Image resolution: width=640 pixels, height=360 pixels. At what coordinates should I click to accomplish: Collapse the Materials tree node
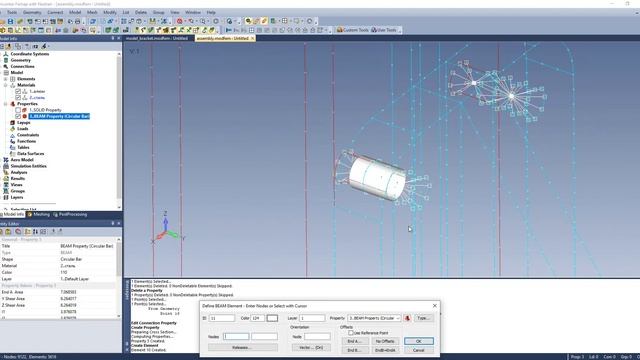click(x=6, y=85)
